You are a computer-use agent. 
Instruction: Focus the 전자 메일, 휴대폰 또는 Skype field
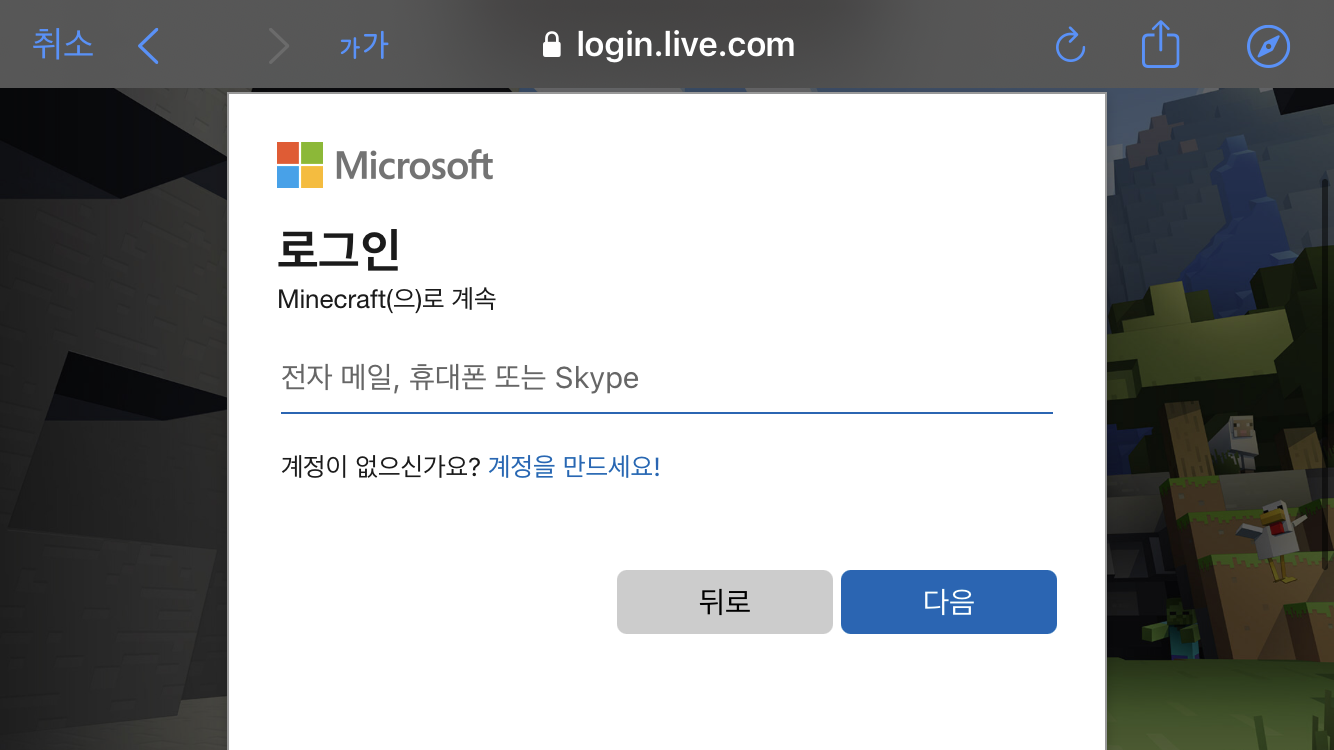click(x=667, y=379)
